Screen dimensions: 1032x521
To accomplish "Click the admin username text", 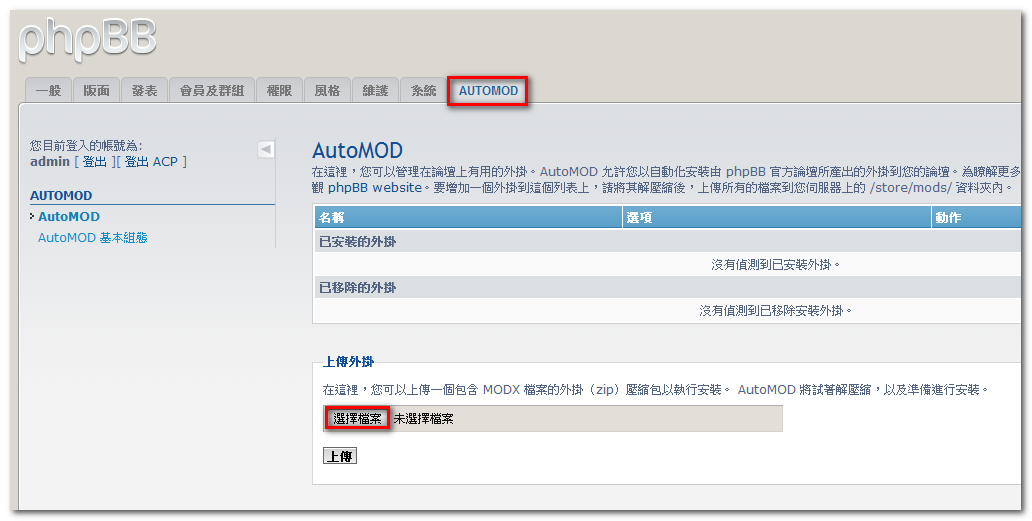I will (50, 162).
